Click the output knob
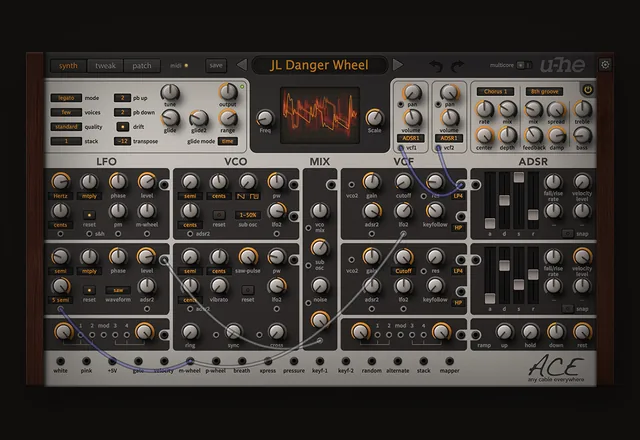The height and width of the screenshot is (440, 640). pyautogui.click(x=228, y=92)
